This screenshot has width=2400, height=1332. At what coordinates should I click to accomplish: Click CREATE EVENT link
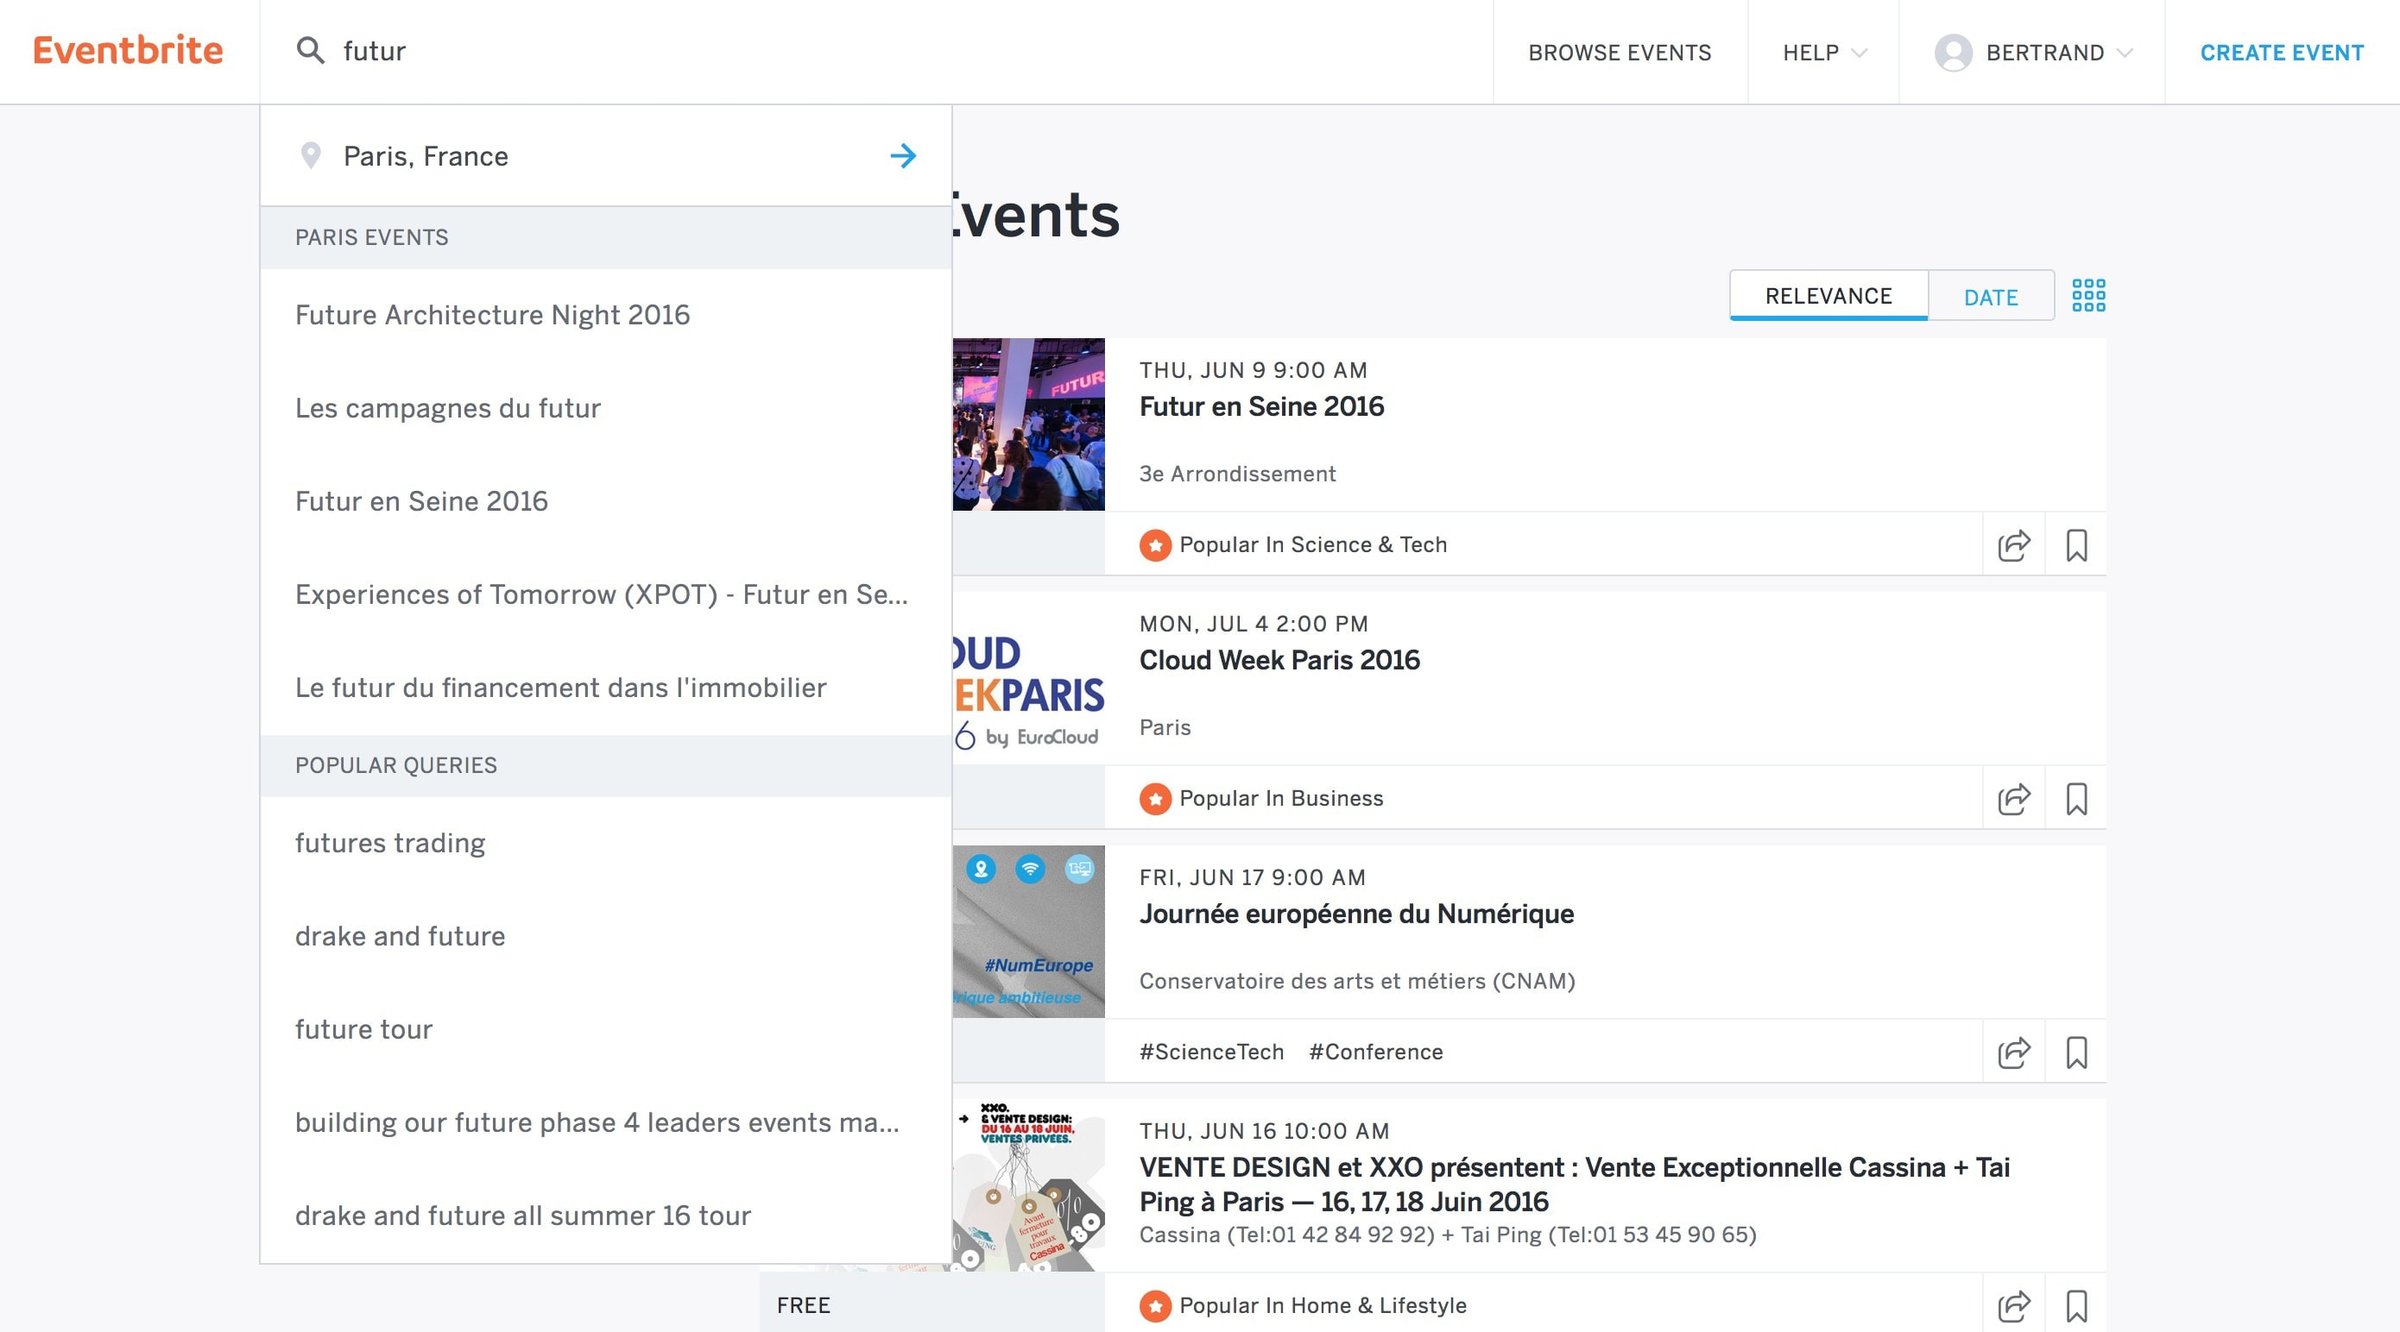[x=2282, y=52]
